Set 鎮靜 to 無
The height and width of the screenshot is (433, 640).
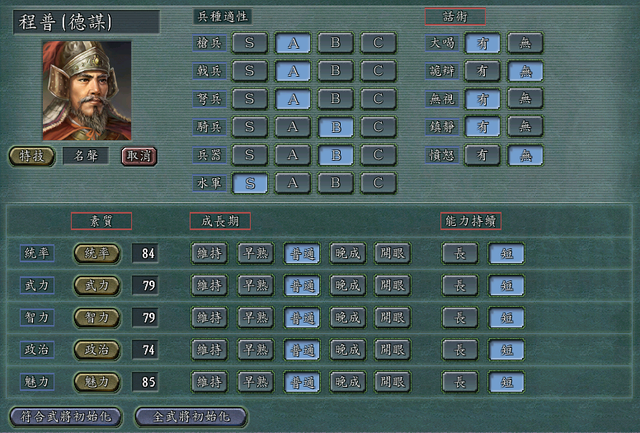click(525, 127)
